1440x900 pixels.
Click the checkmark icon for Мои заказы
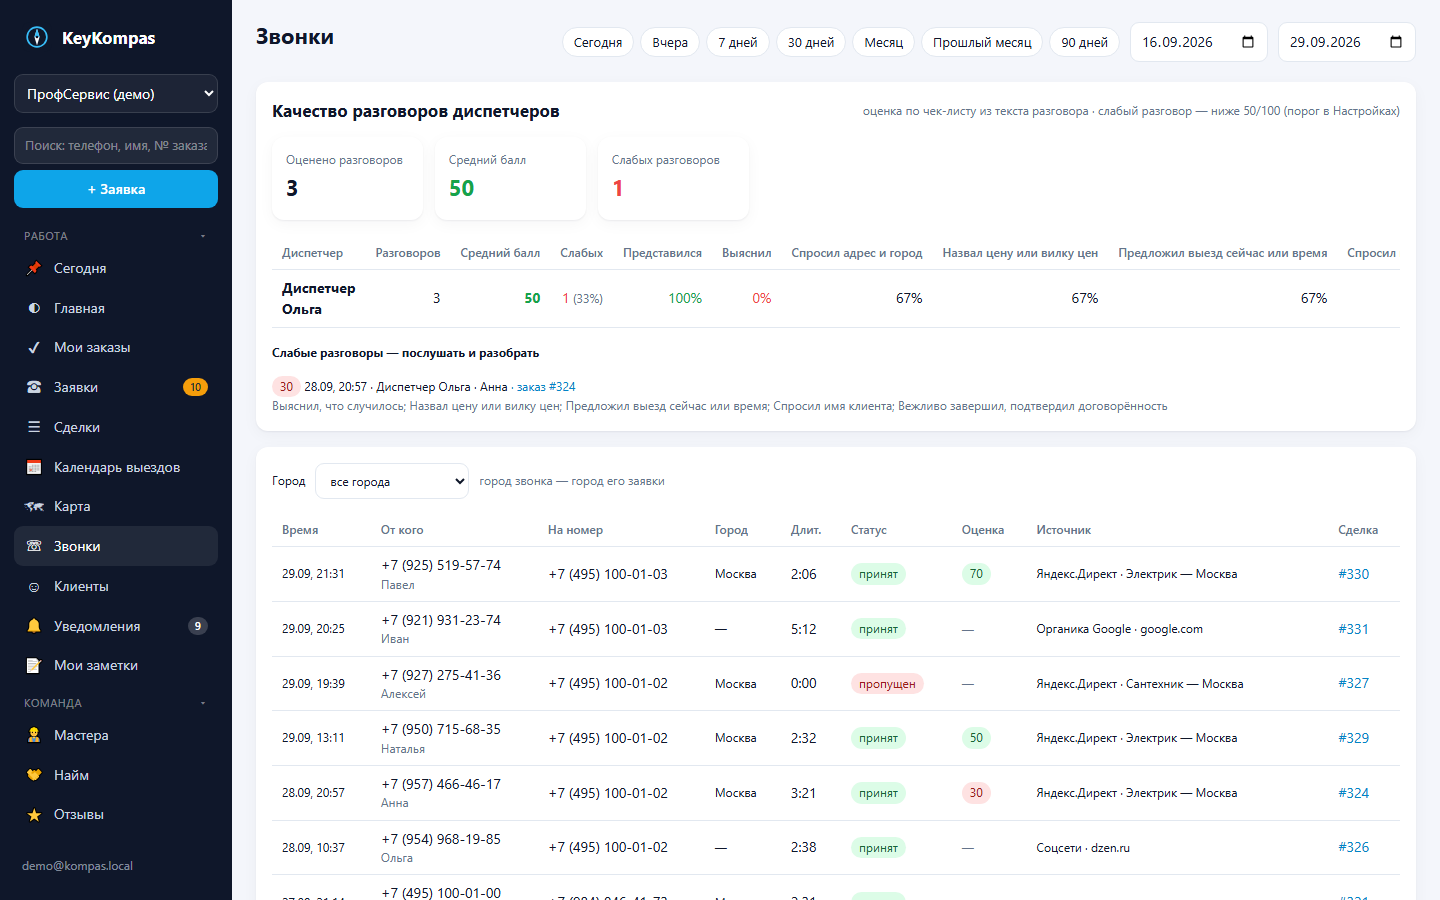[34, 347]
